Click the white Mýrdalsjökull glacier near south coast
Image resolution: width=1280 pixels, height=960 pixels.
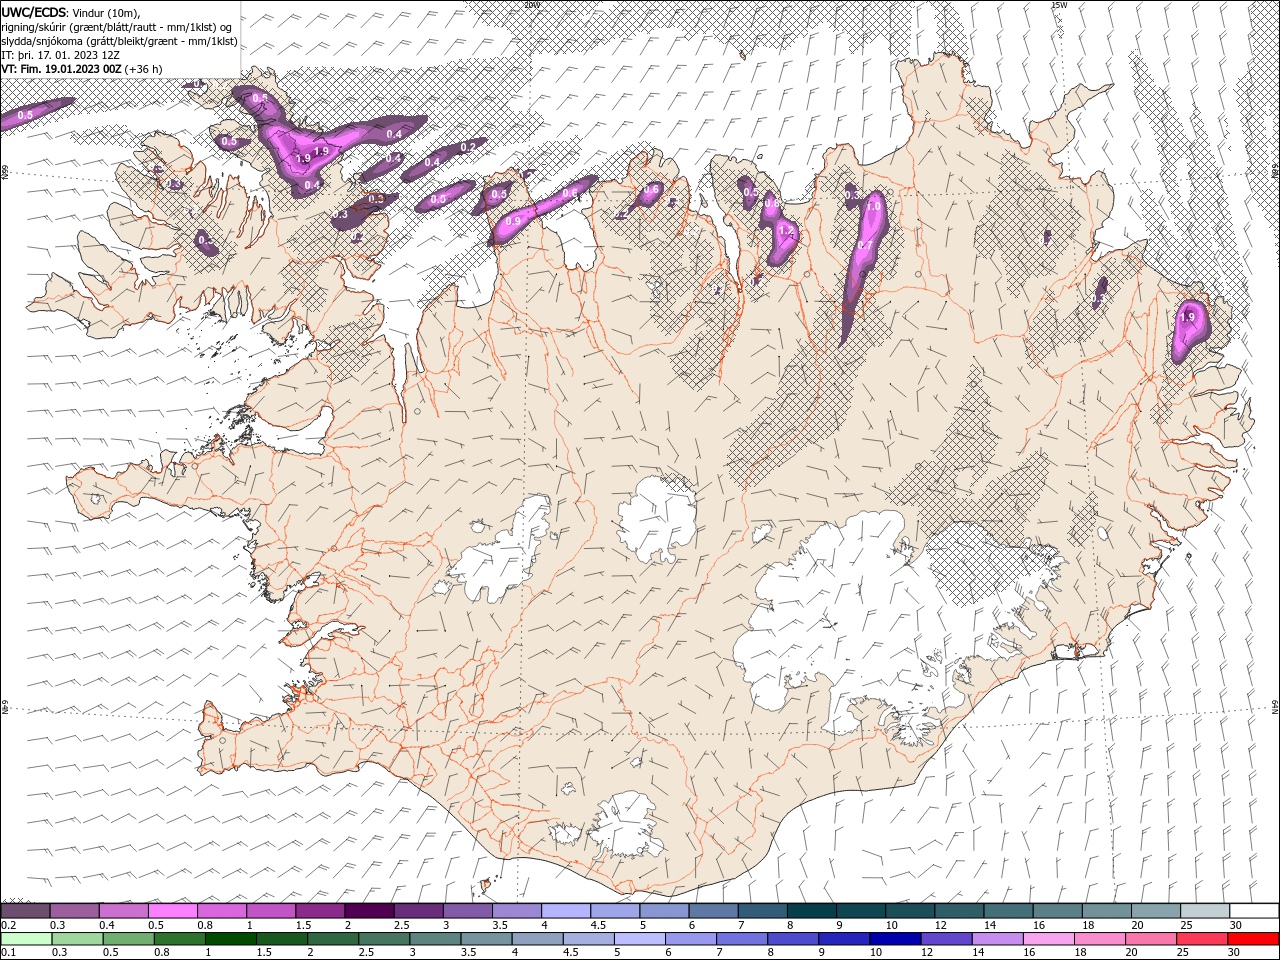coord(628,823)
